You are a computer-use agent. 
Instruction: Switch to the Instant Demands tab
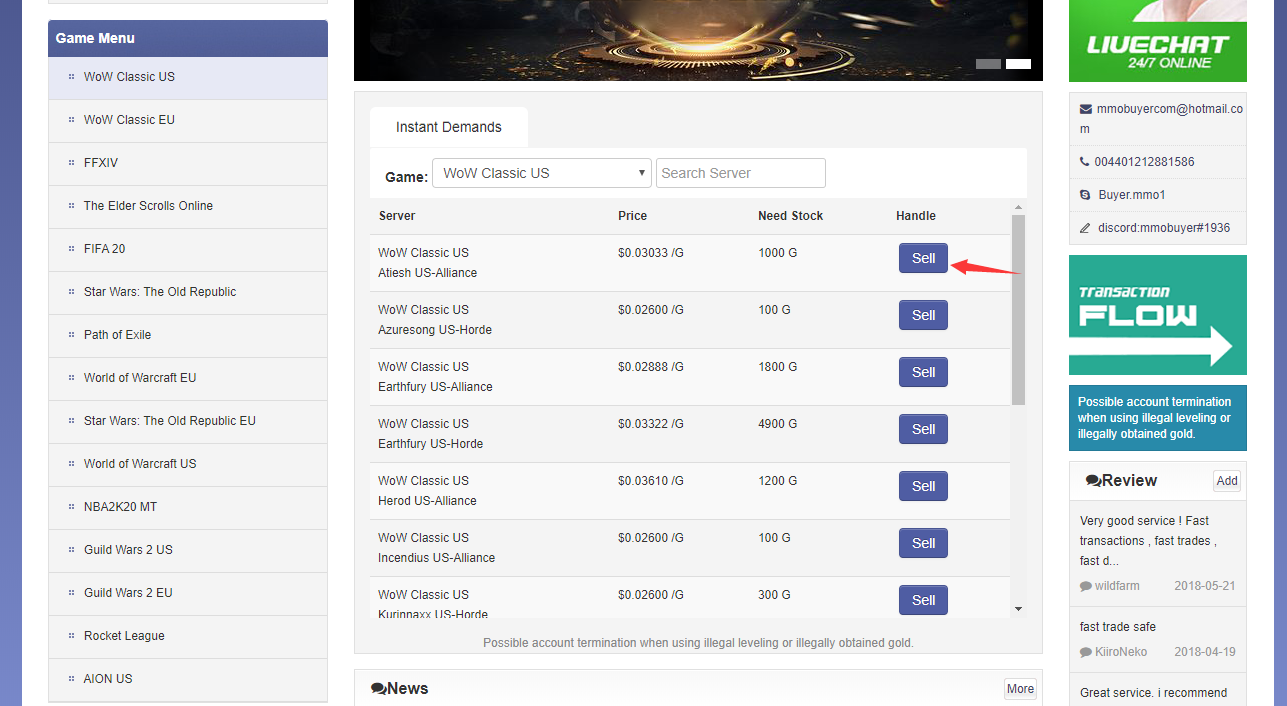point(447,127)
